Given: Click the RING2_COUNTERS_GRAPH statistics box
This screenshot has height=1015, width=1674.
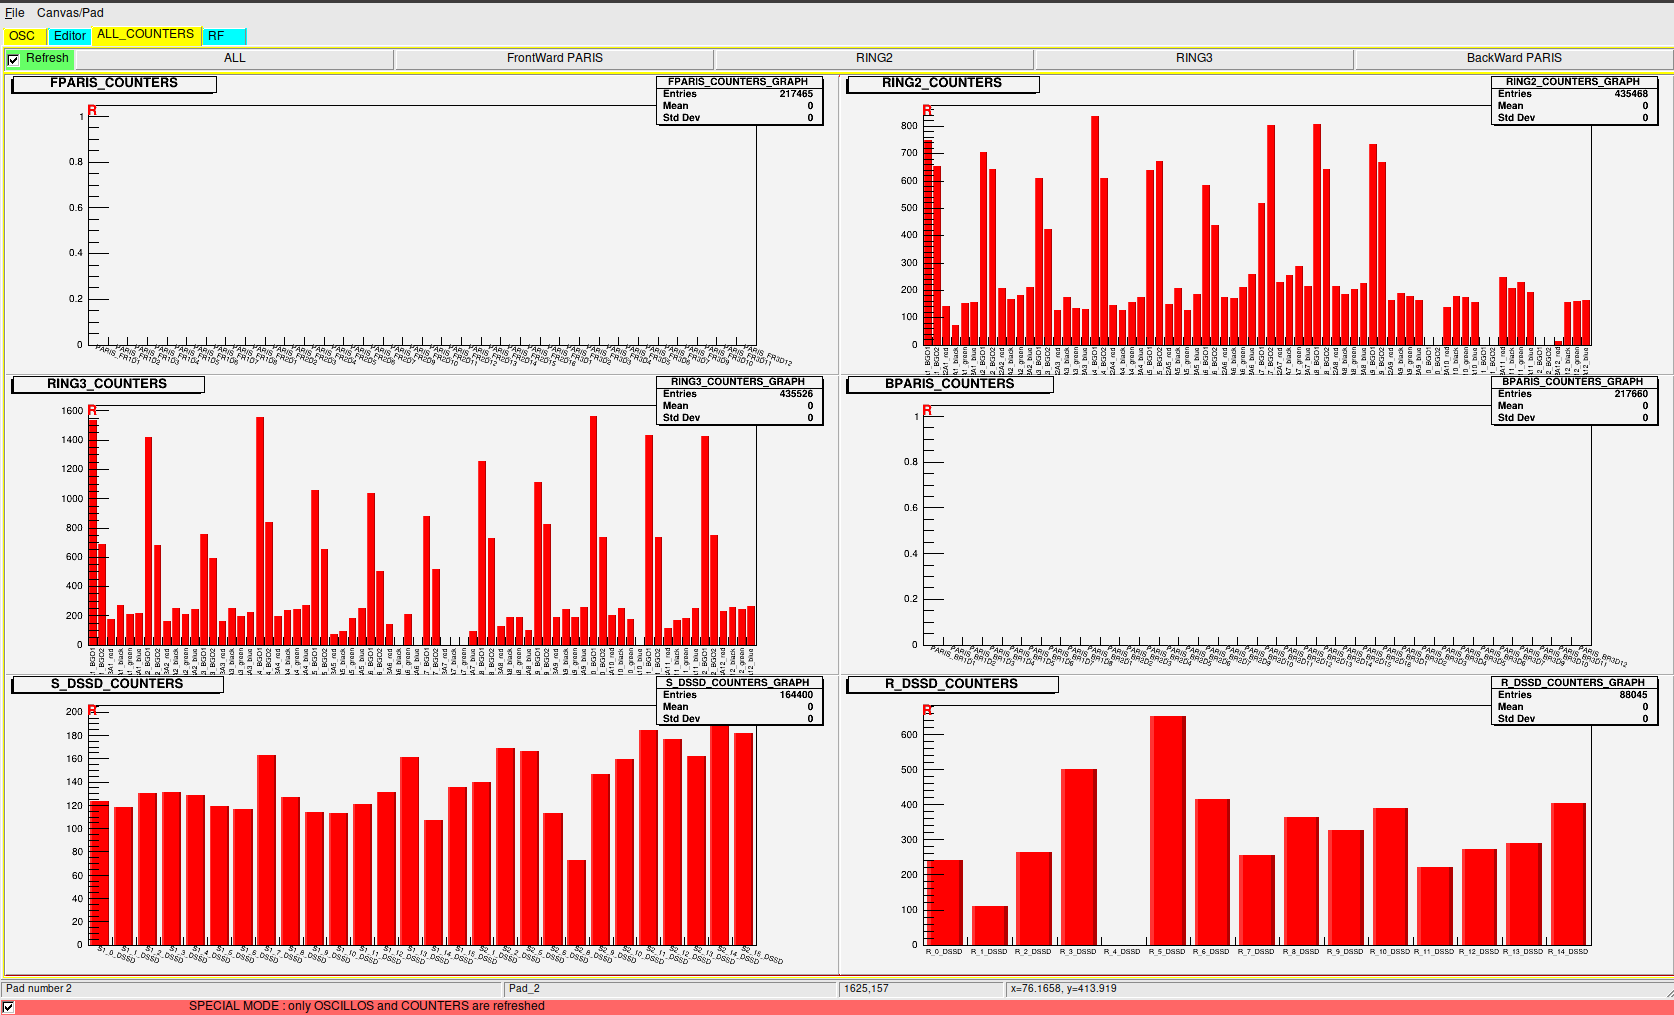Looking at the screenshot, I should pyautogui.click(x=1573, y=100).
